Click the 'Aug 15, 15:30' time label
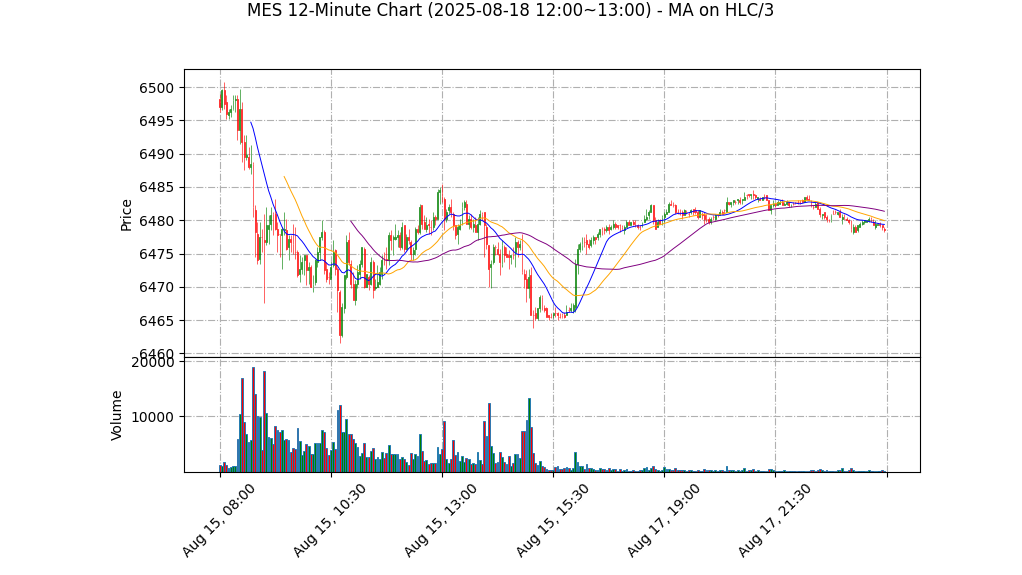 click(x=552, y=520)
